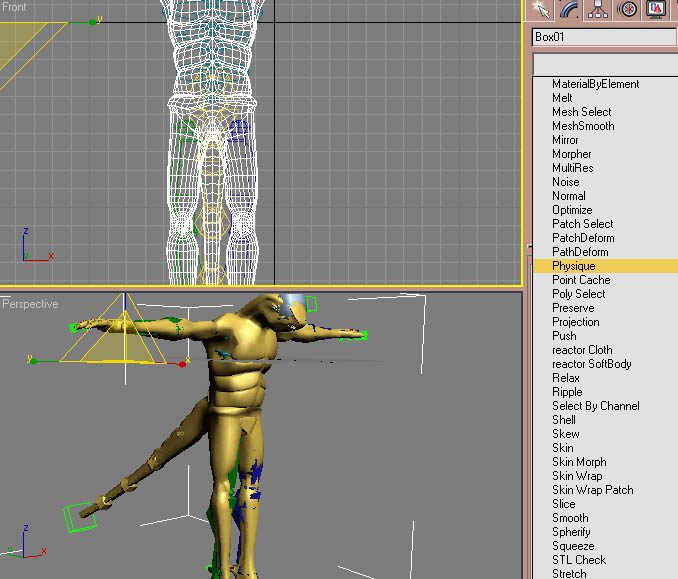678x579 pixels.
Task: Open the Motion panel wheel icon
Action: (x=628, y=10)
